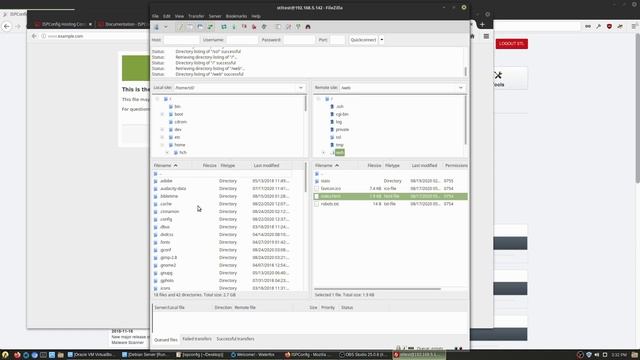The width and height of the screenshot is (640, 360).
Task: Open the Local site path dropdown
Action: pyautogui.click(x=301, y=88)
